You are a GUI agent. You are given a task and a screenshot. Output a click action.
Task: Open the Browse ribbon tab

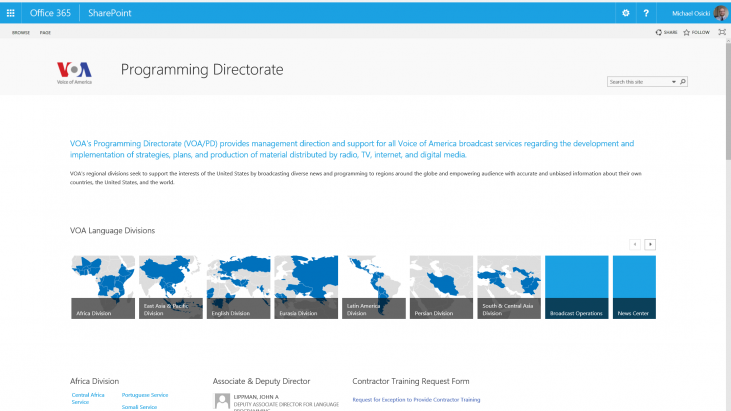21,33
